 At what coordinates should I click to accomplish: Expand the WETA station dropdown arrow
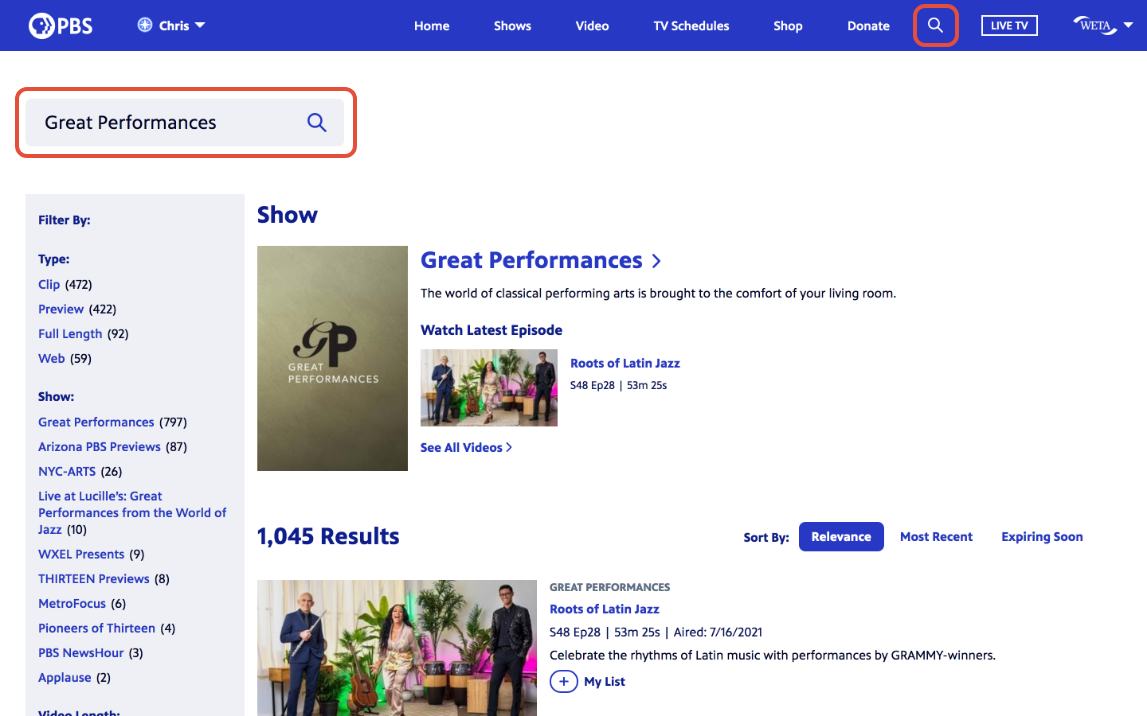(x=1128, y=25)
